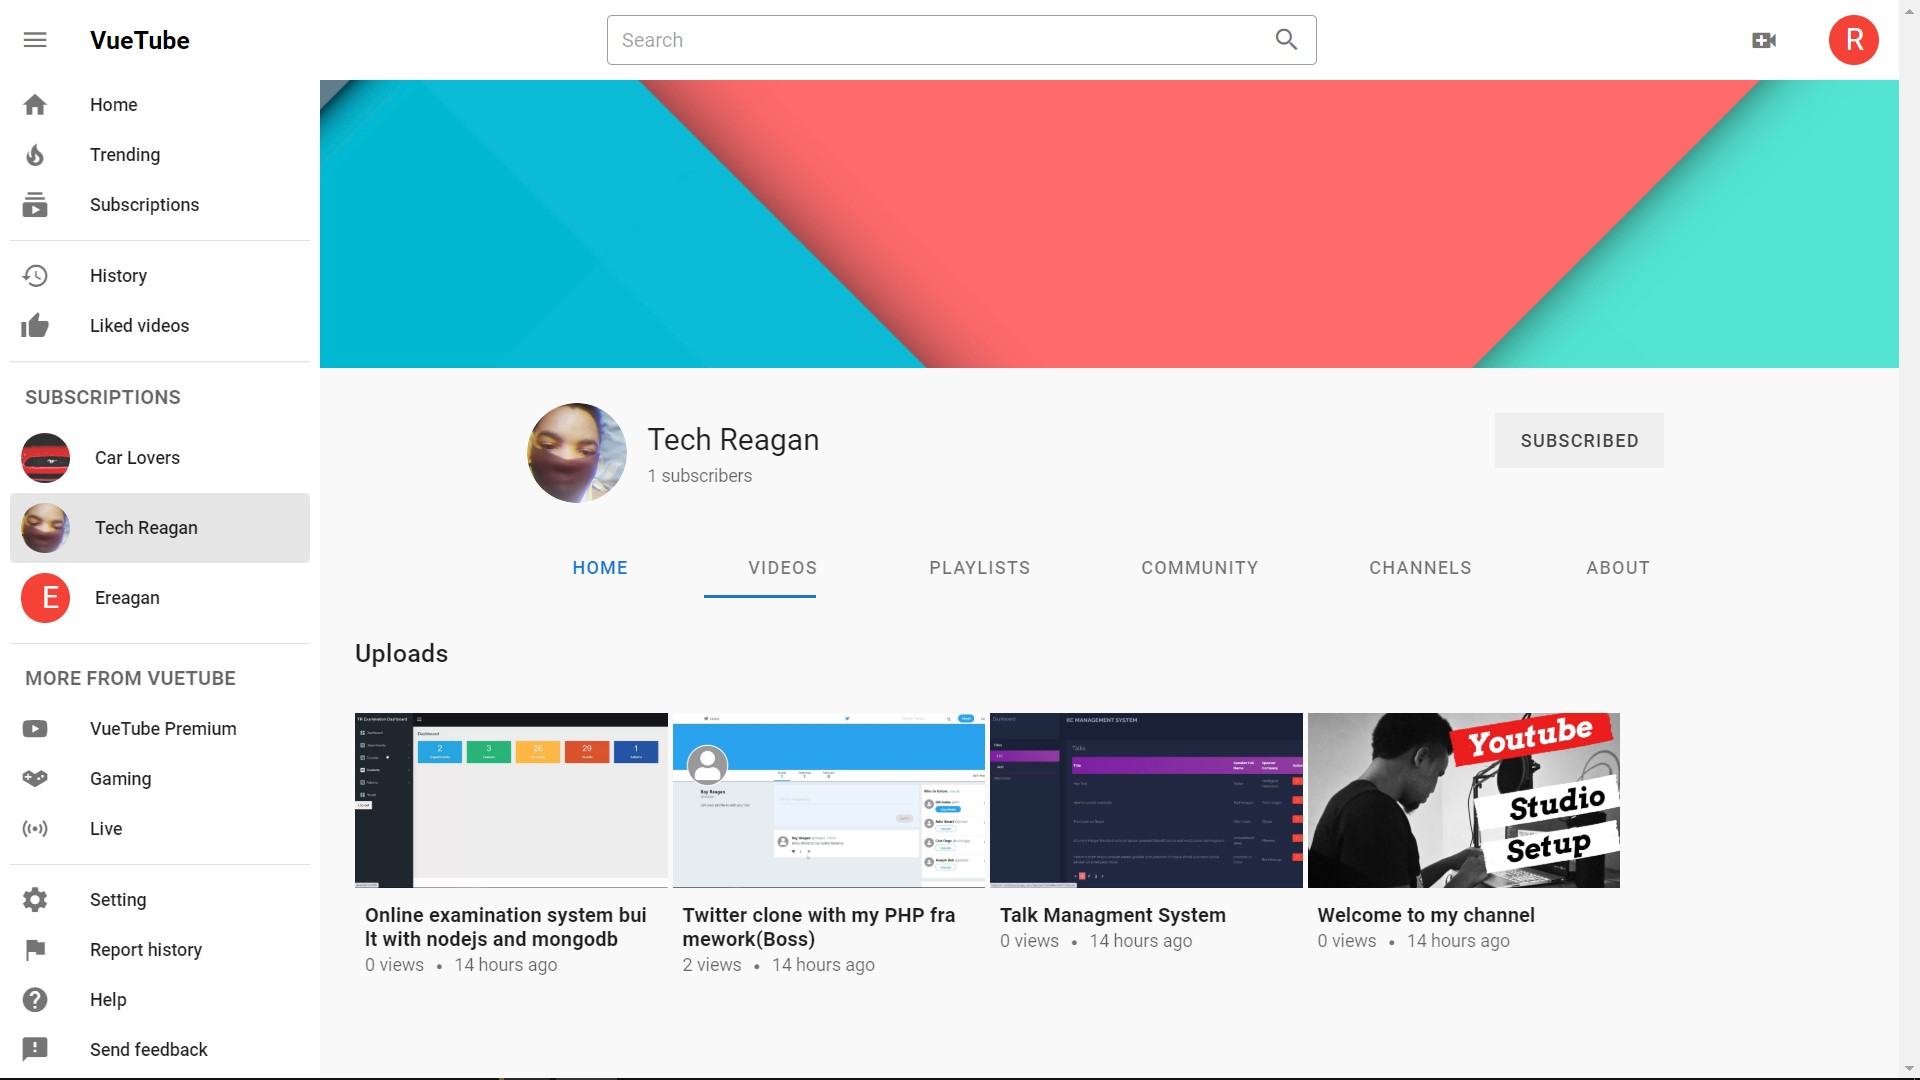
Task: Go to History in the sidebar
Action: click(x=118, y=276)
